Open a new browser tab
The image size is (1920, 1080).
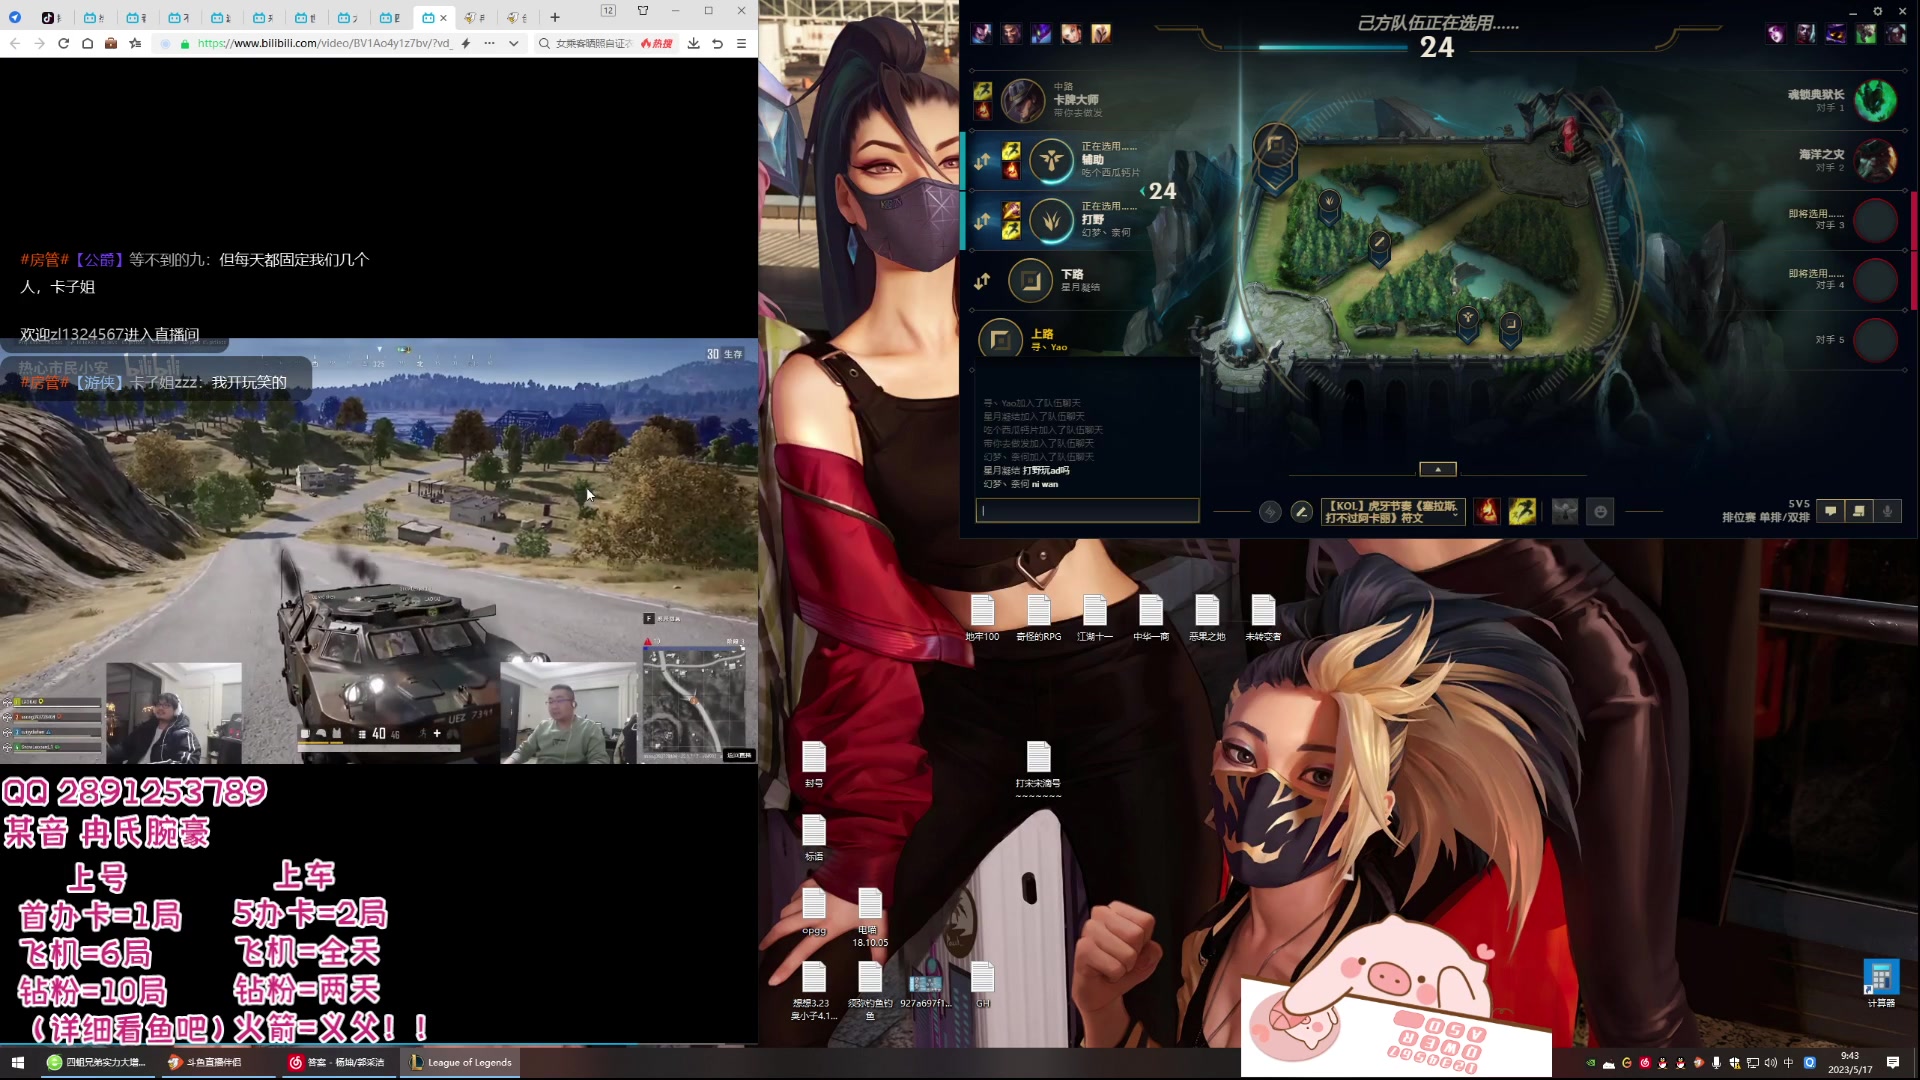pyautogui.click(x=555, y=17)
